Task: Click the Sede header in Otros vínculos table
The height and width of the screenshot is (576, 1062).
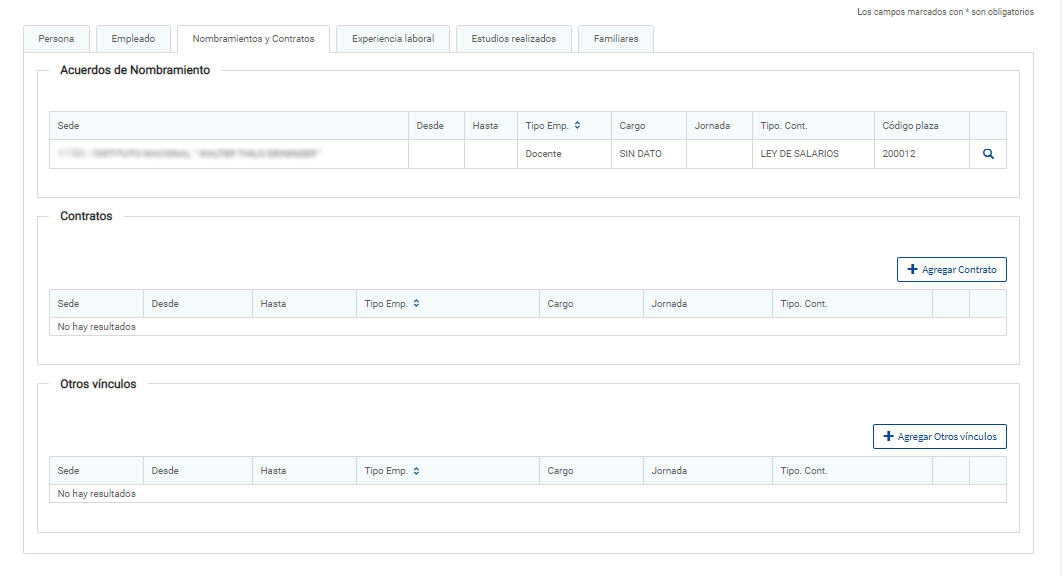Action: pos(69,471)
